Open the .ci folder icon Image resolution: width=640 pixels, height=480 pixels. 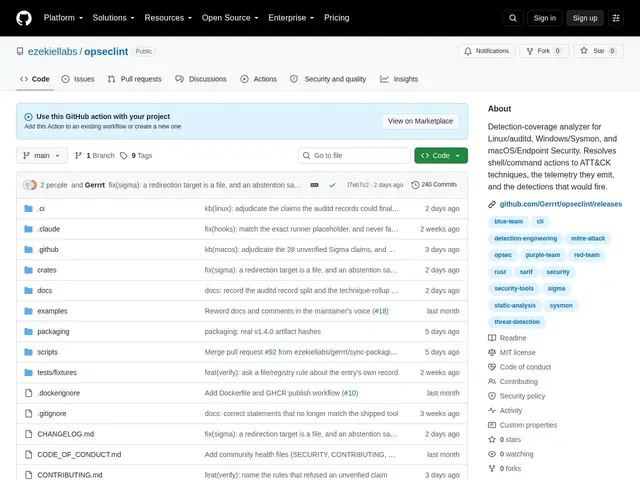point(28,209)
